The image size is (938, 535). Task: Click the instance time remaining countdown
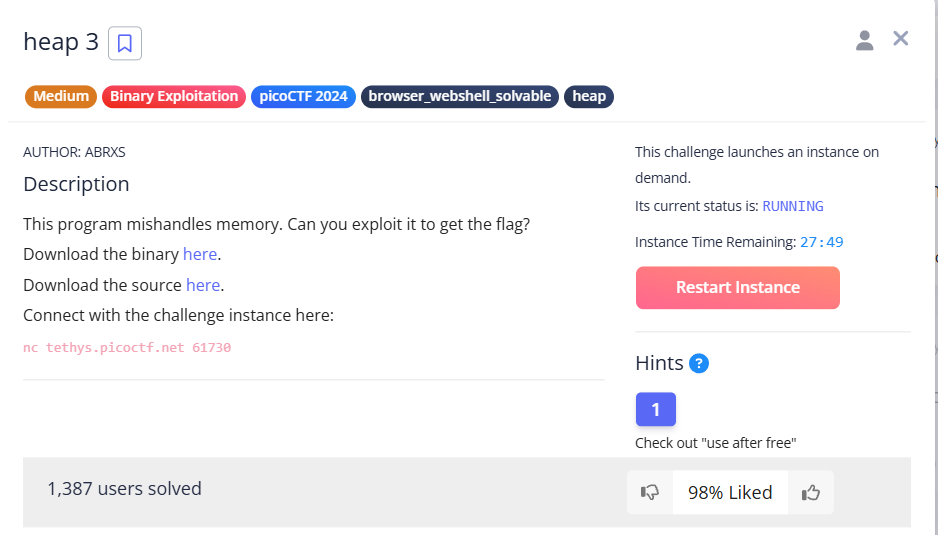[x=821, y=242]
